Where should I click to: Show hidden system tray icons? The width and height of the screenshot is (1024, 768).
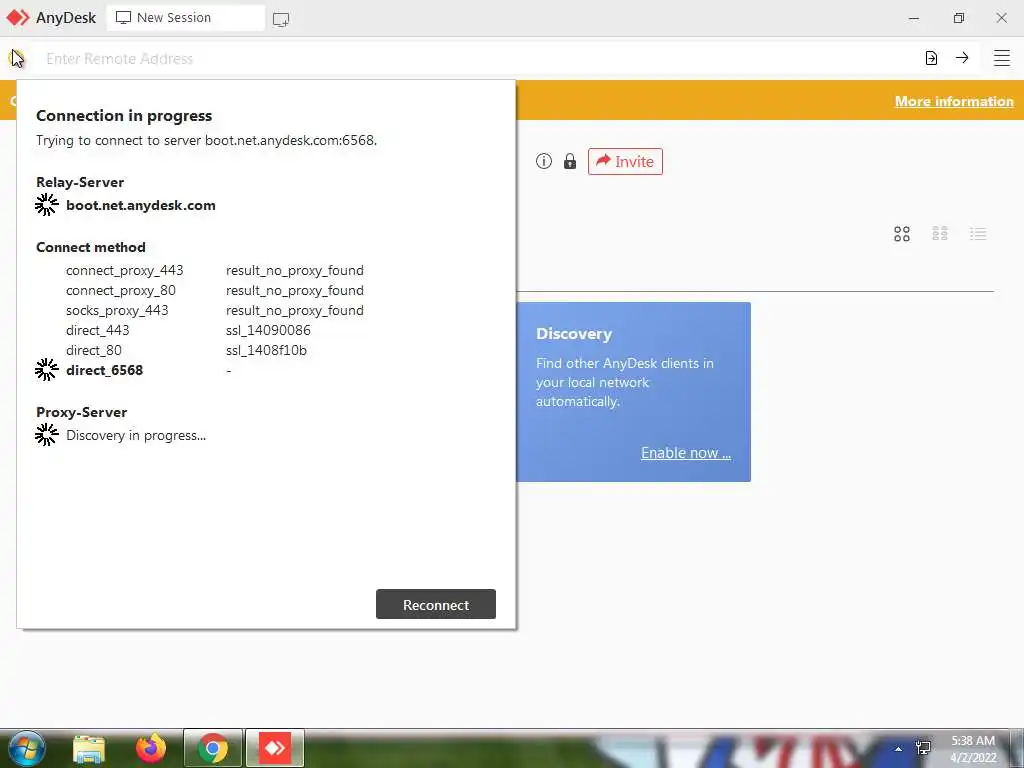click(x=899, y=749)
